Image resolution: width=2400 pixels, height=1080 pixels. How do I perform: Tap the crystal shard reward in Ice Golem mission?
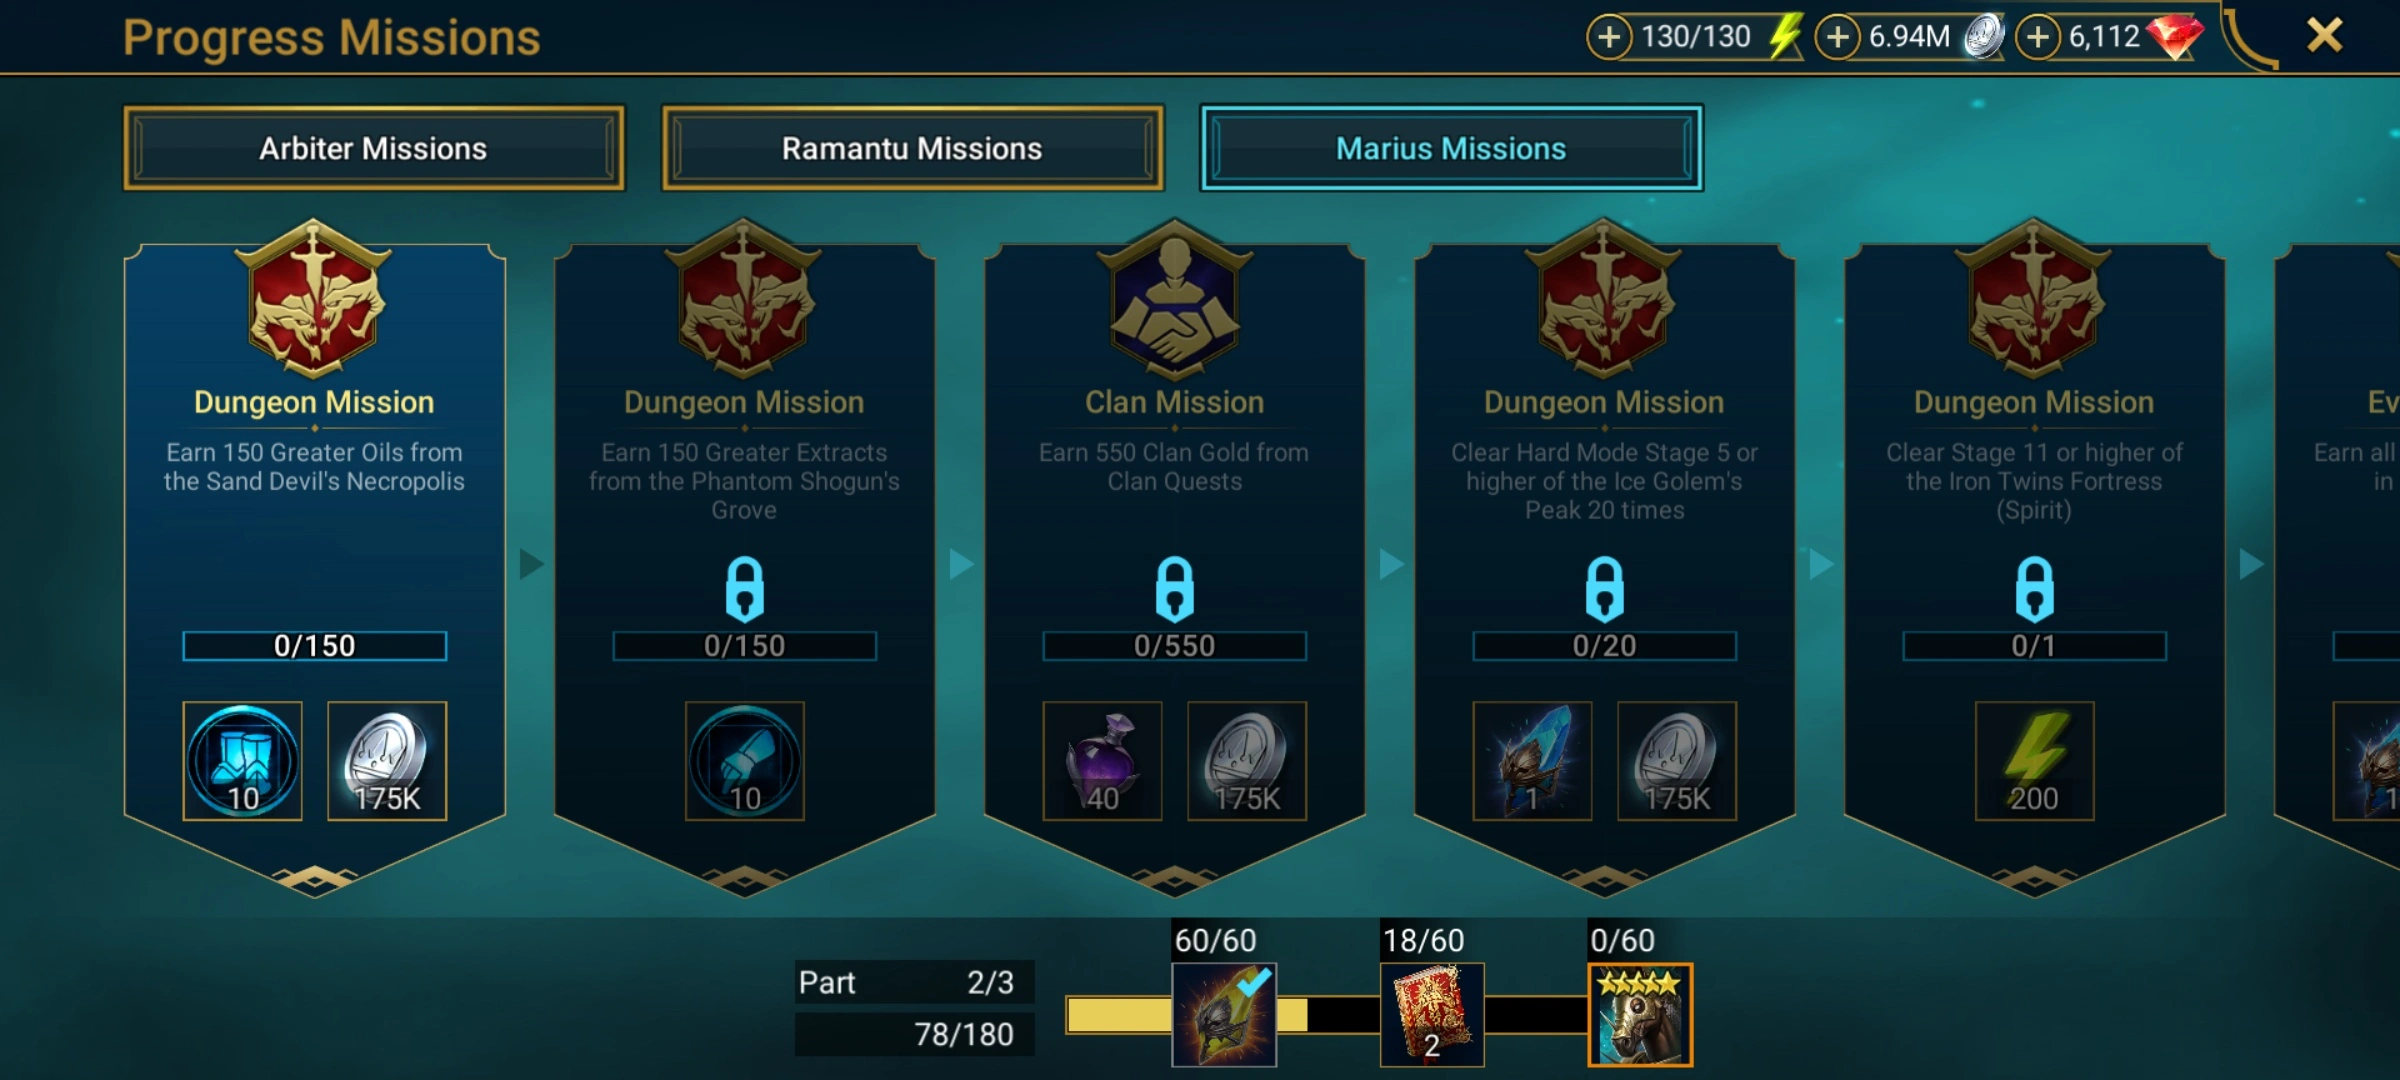click(1532, 761)
